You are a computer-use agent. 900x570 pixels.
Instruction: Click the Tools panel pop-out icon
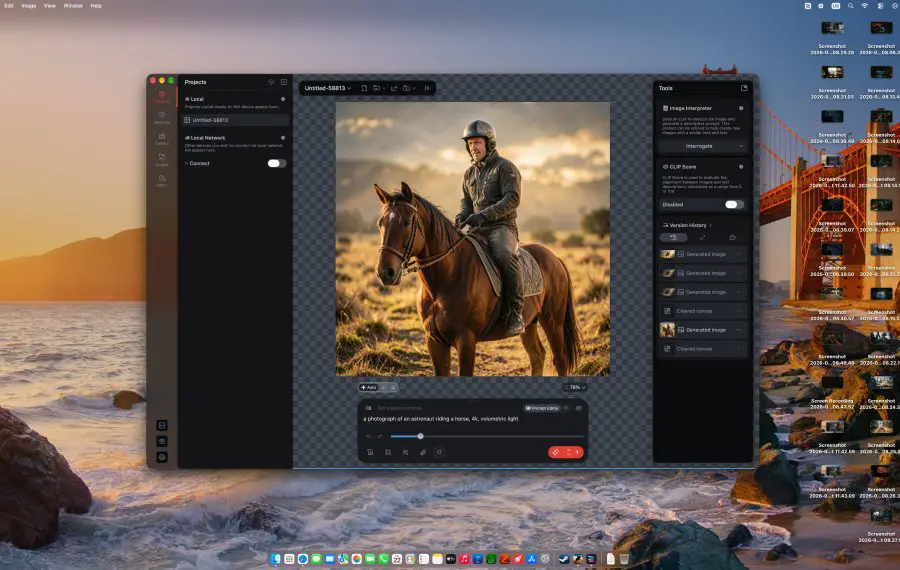pyautogui.click(x=744, y=88)
